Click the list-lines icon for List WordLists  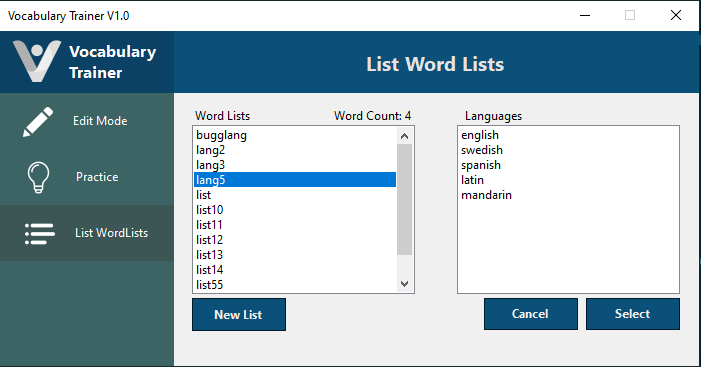pyautogui.click(x=40, y=234)
